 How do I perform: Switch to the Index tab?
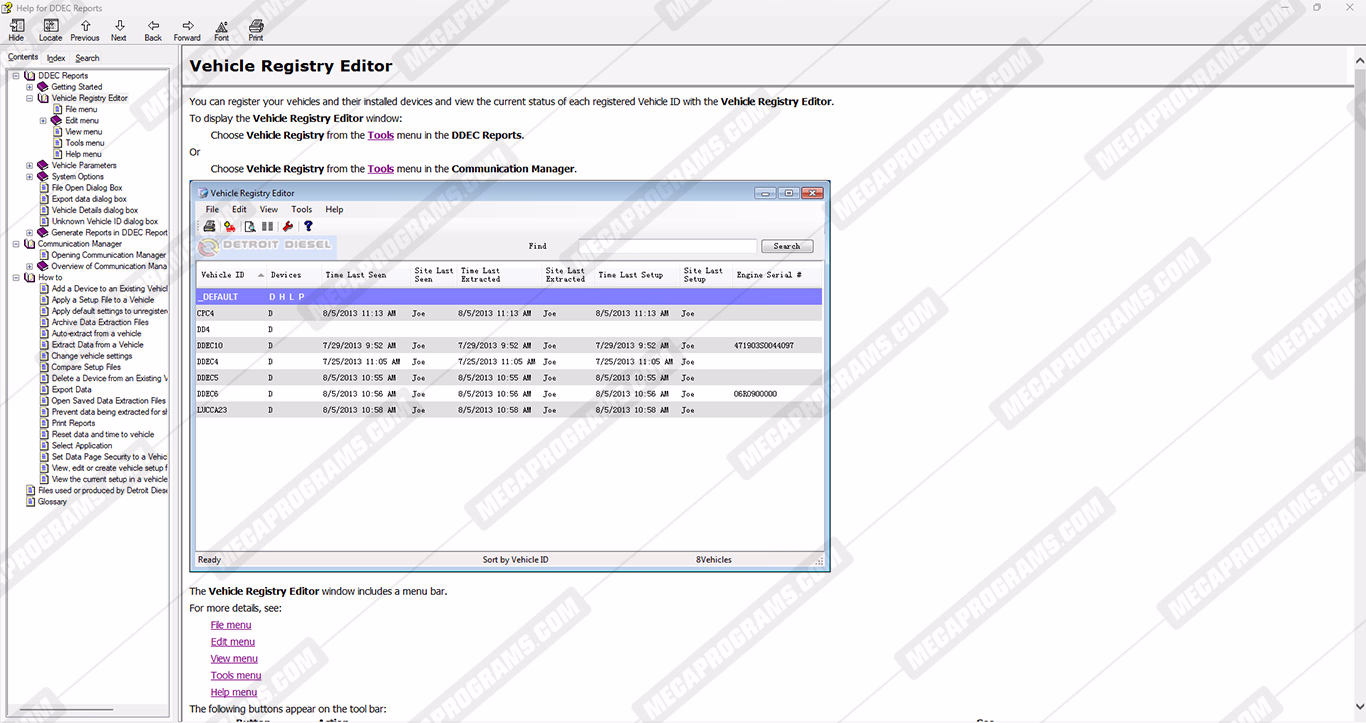(x=56, y=58)
